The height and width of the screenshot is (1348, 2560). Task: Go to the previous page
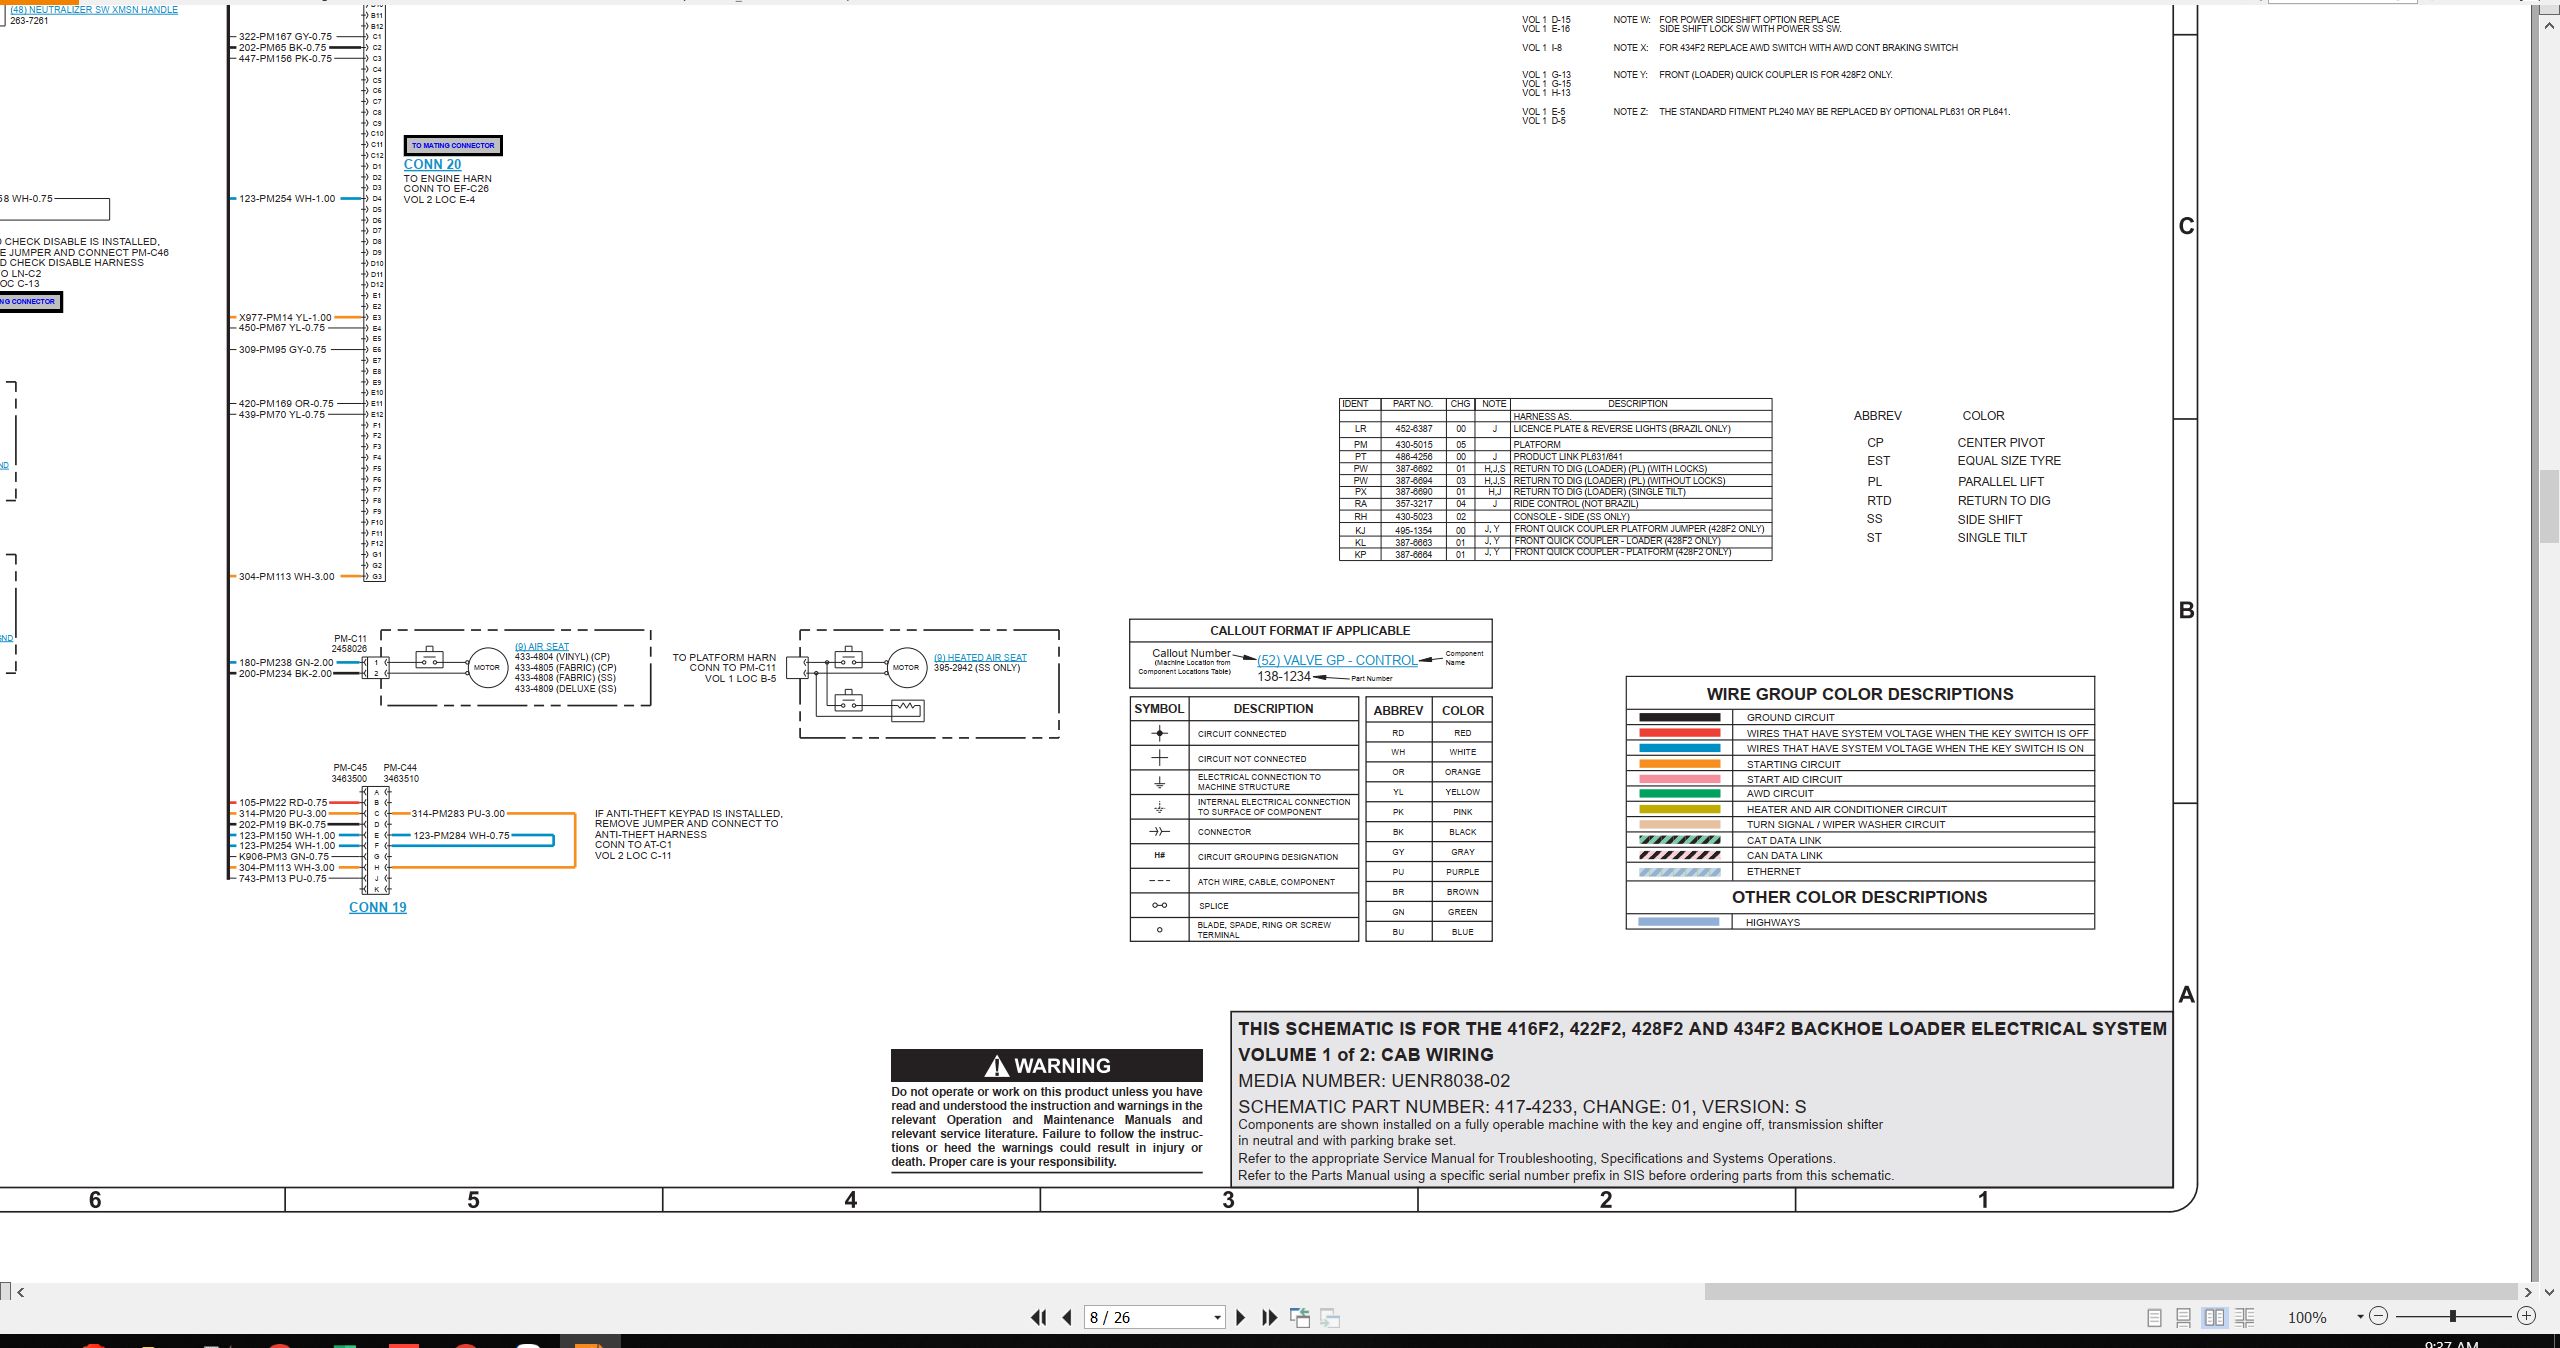click(1067, 1318)
